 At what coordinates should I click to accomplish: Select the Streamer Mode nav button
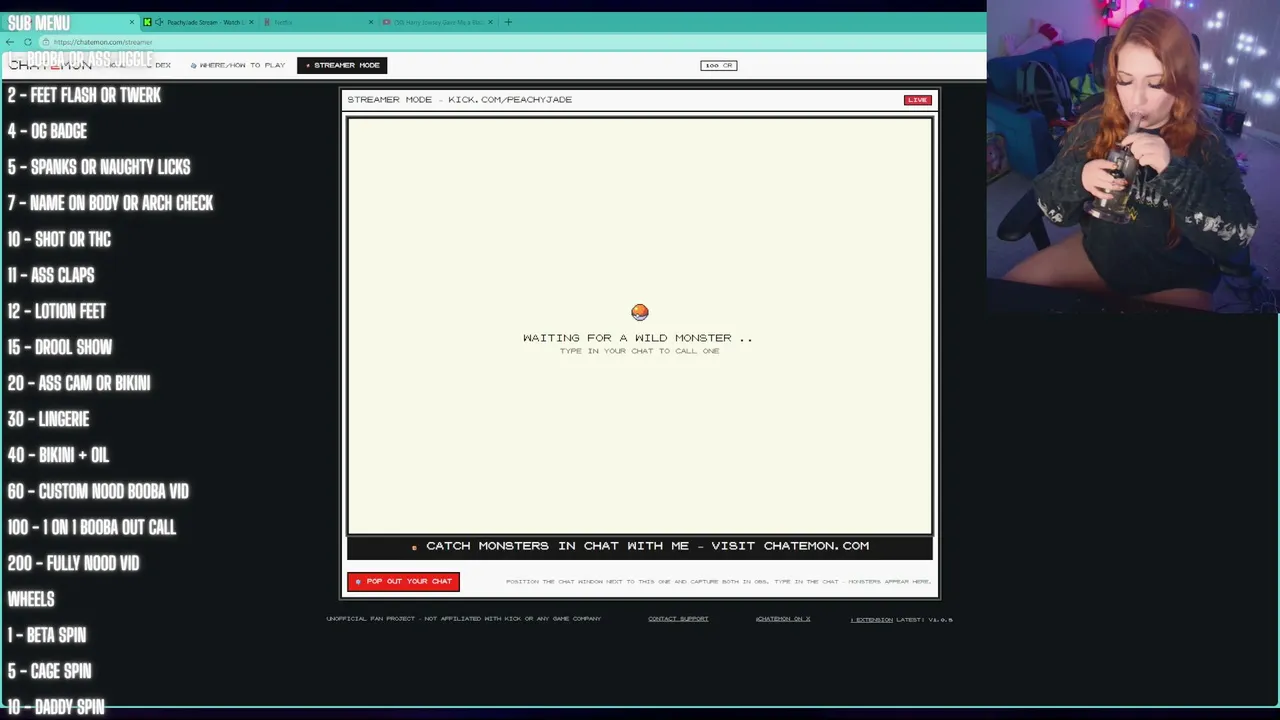342,65
